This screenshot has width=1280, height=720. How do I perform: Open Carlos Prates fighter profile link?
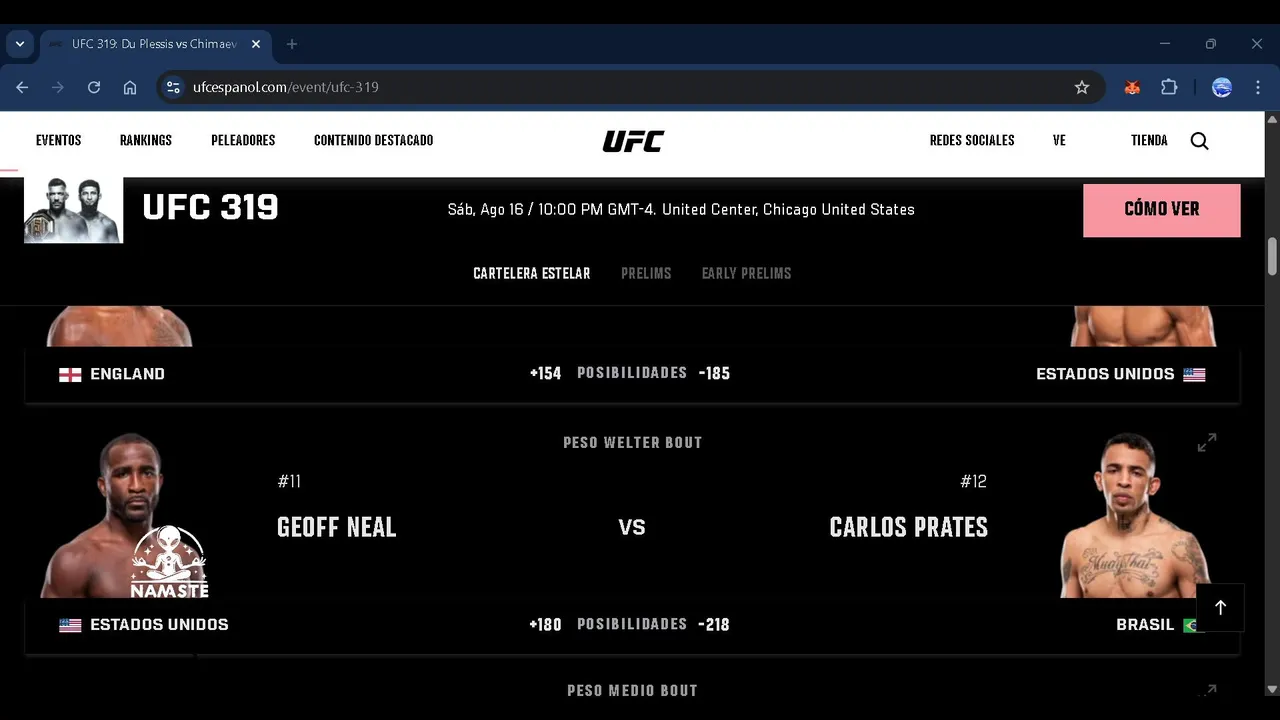point(909,527)
